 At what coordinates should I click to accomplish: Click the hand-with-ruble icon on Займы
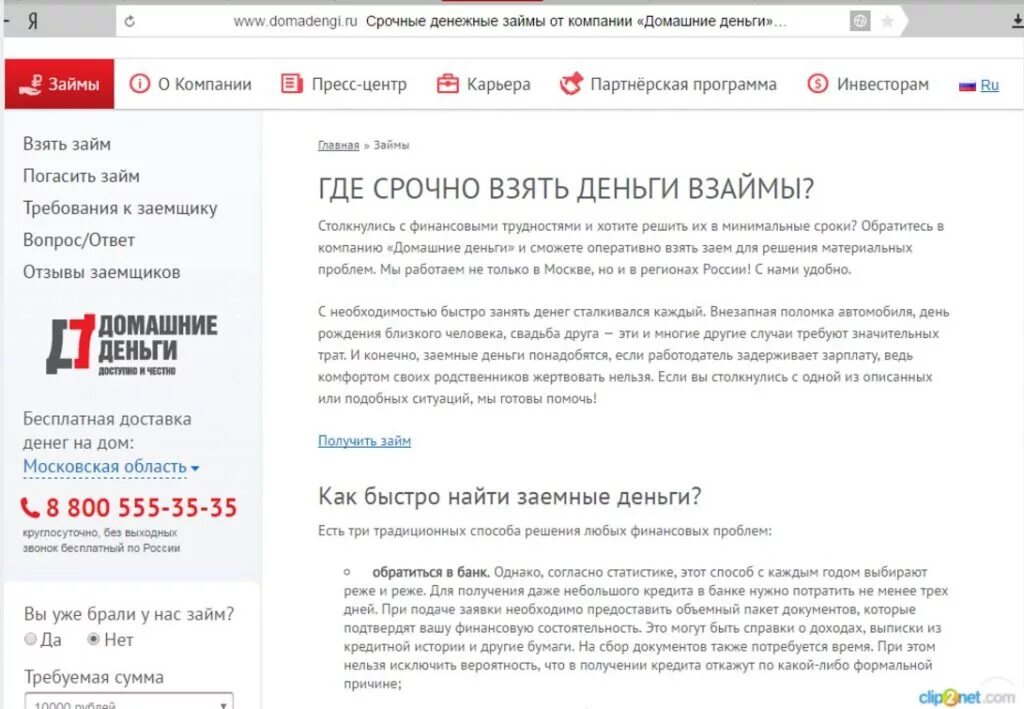(x=31, y=85)
